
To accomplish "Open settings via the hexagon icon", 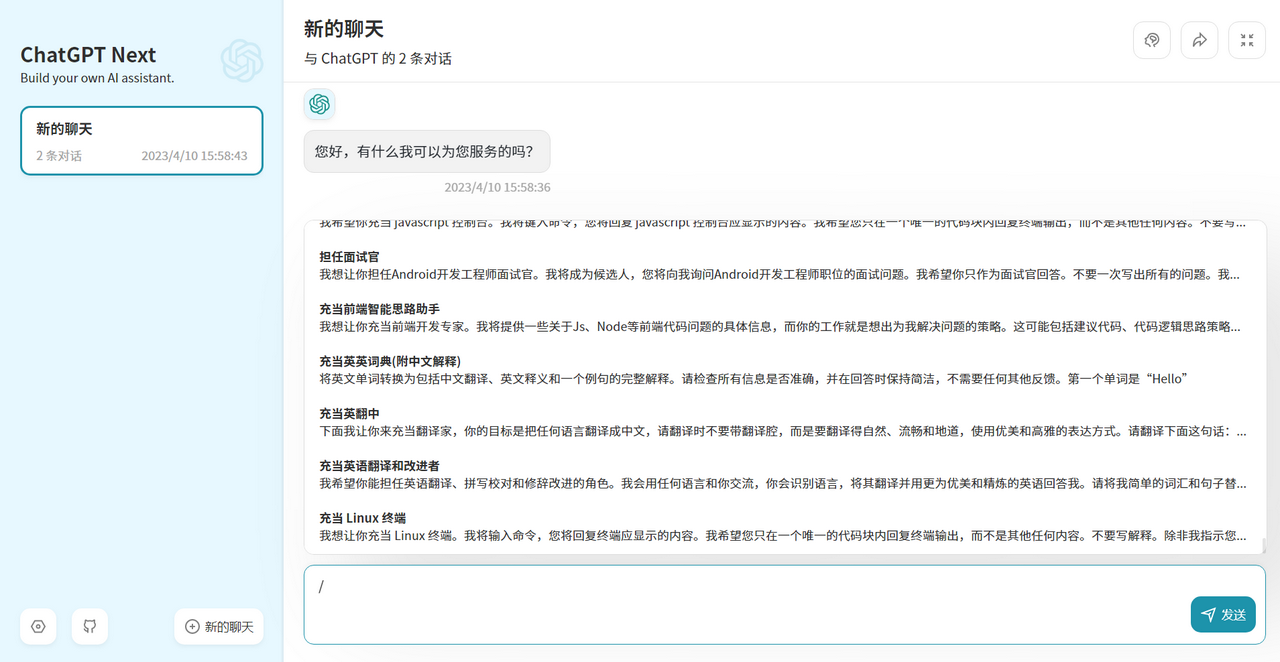I will pyautogui.click(x=38, y=626).
